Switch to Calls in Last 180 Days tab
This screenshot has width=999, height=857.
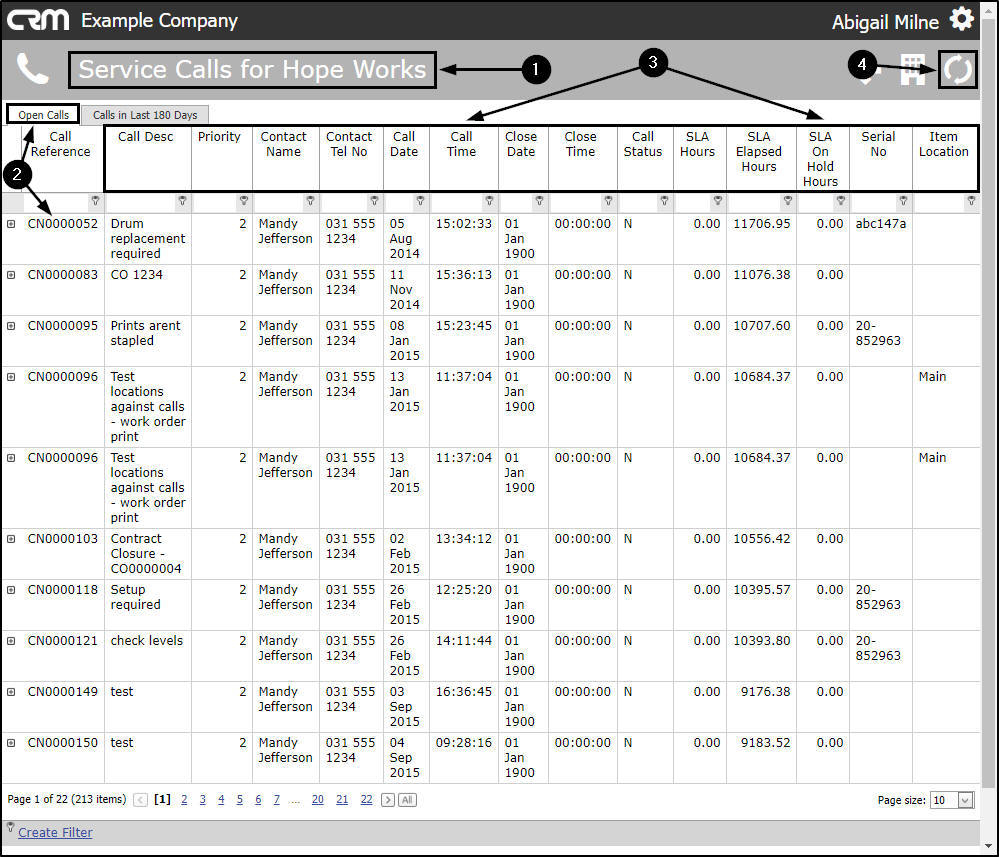click(x=145, y=115)
